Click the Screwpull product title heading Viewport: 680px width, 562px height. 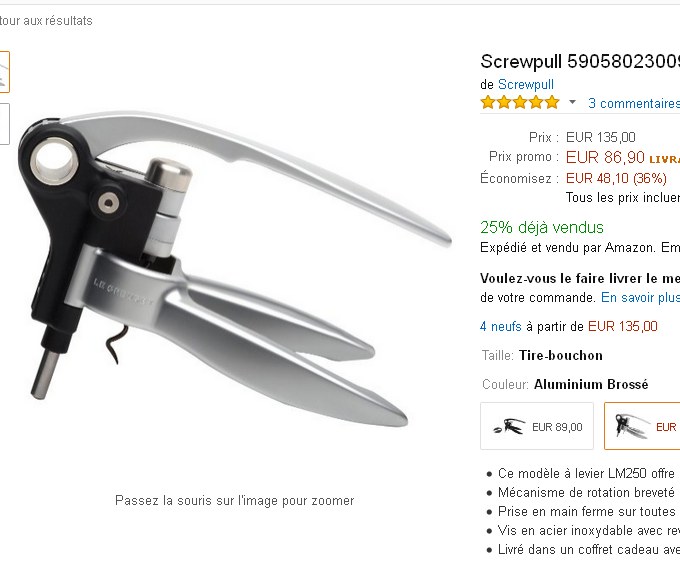pos(580,62)
